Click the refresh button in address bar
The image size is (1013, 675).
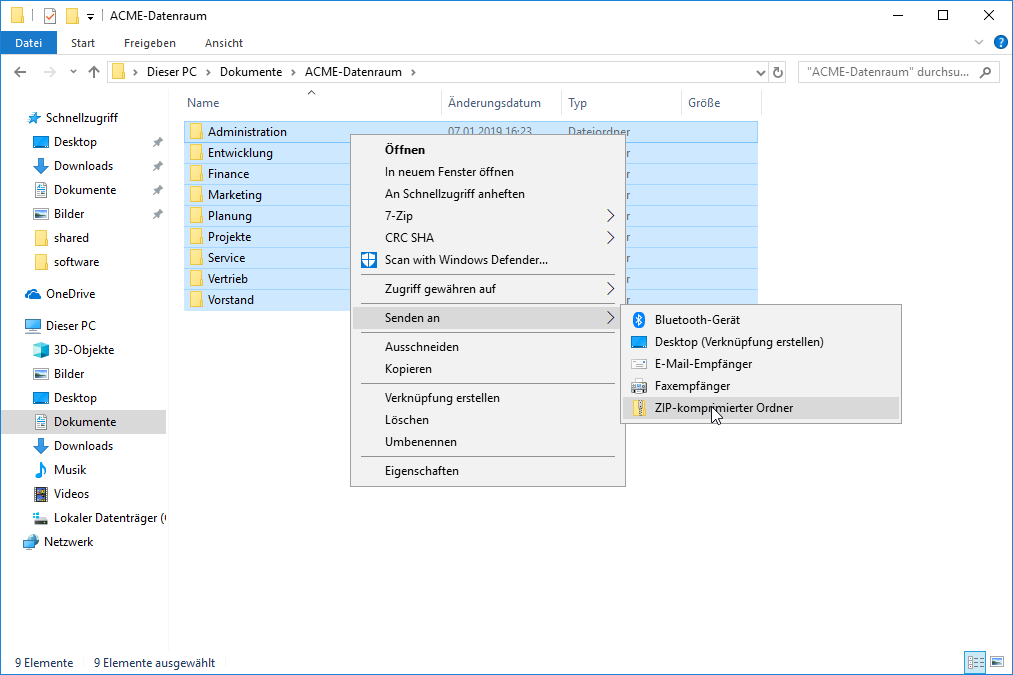[x=779, y=72]
